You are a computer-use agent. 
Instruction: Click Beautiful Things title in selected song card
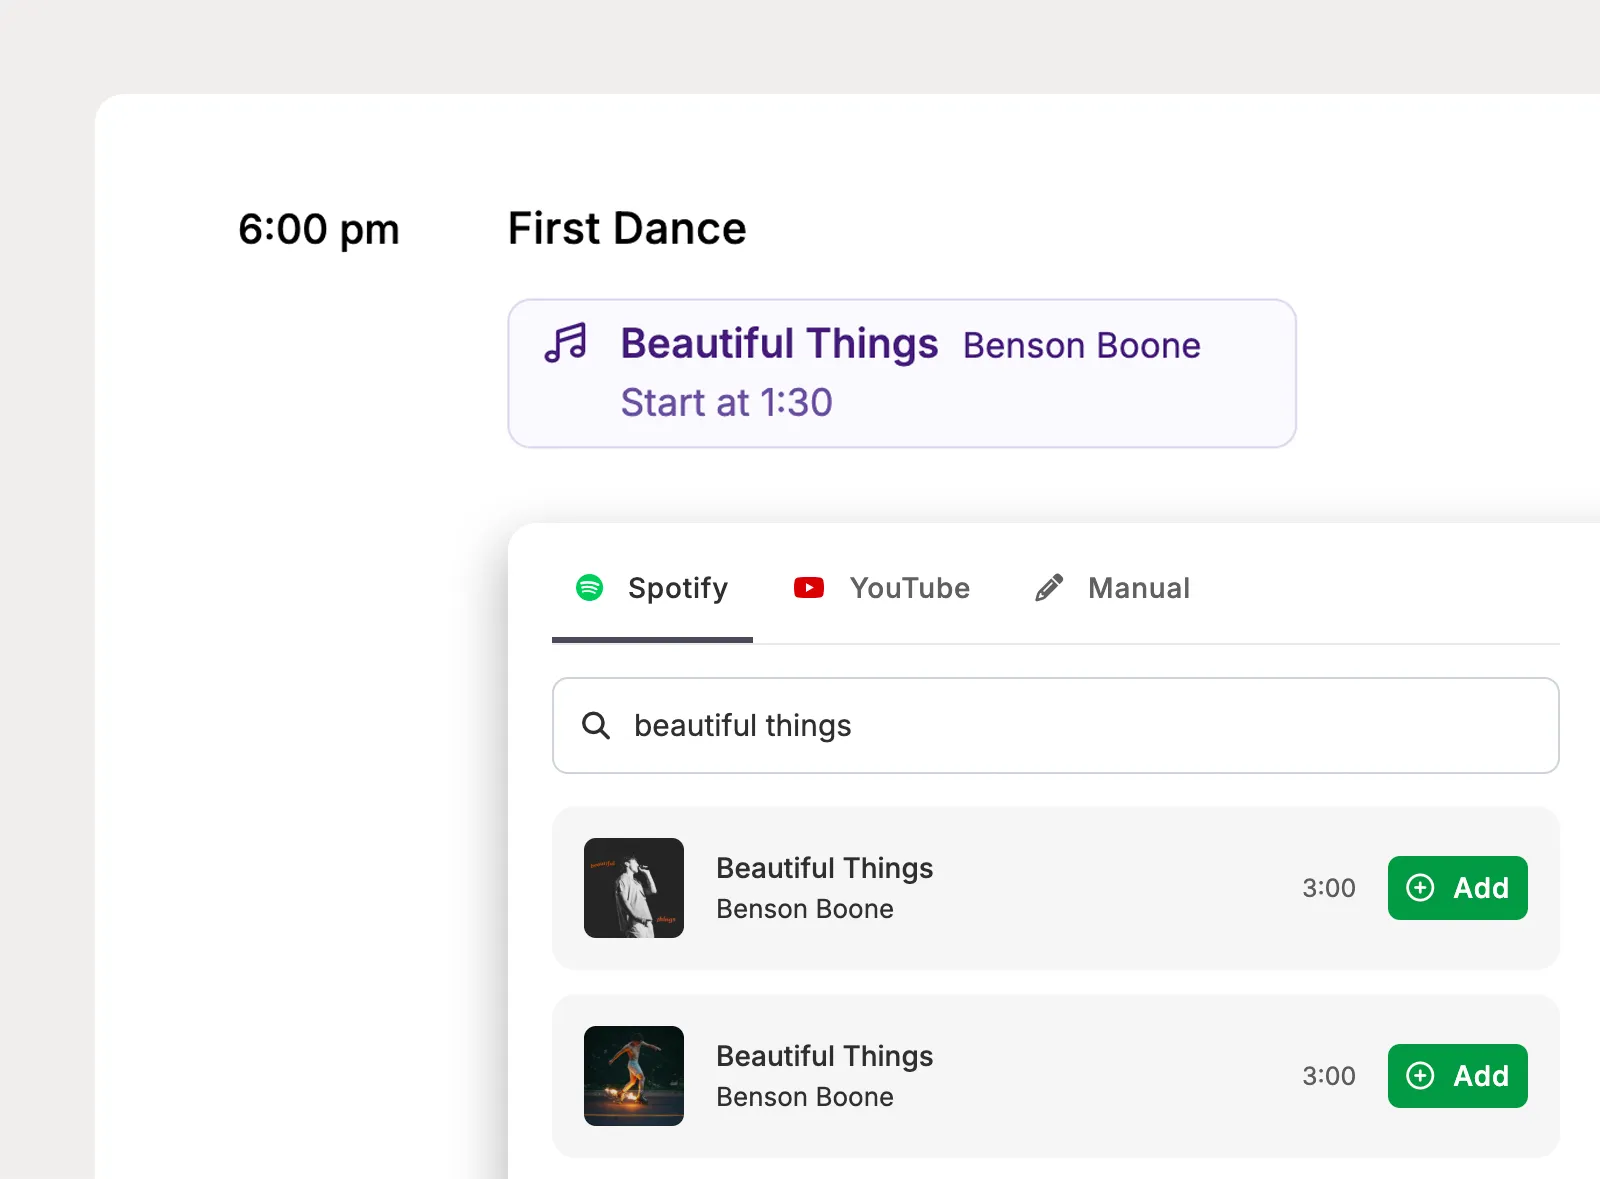pyautogui.click(x=780, y=343)
